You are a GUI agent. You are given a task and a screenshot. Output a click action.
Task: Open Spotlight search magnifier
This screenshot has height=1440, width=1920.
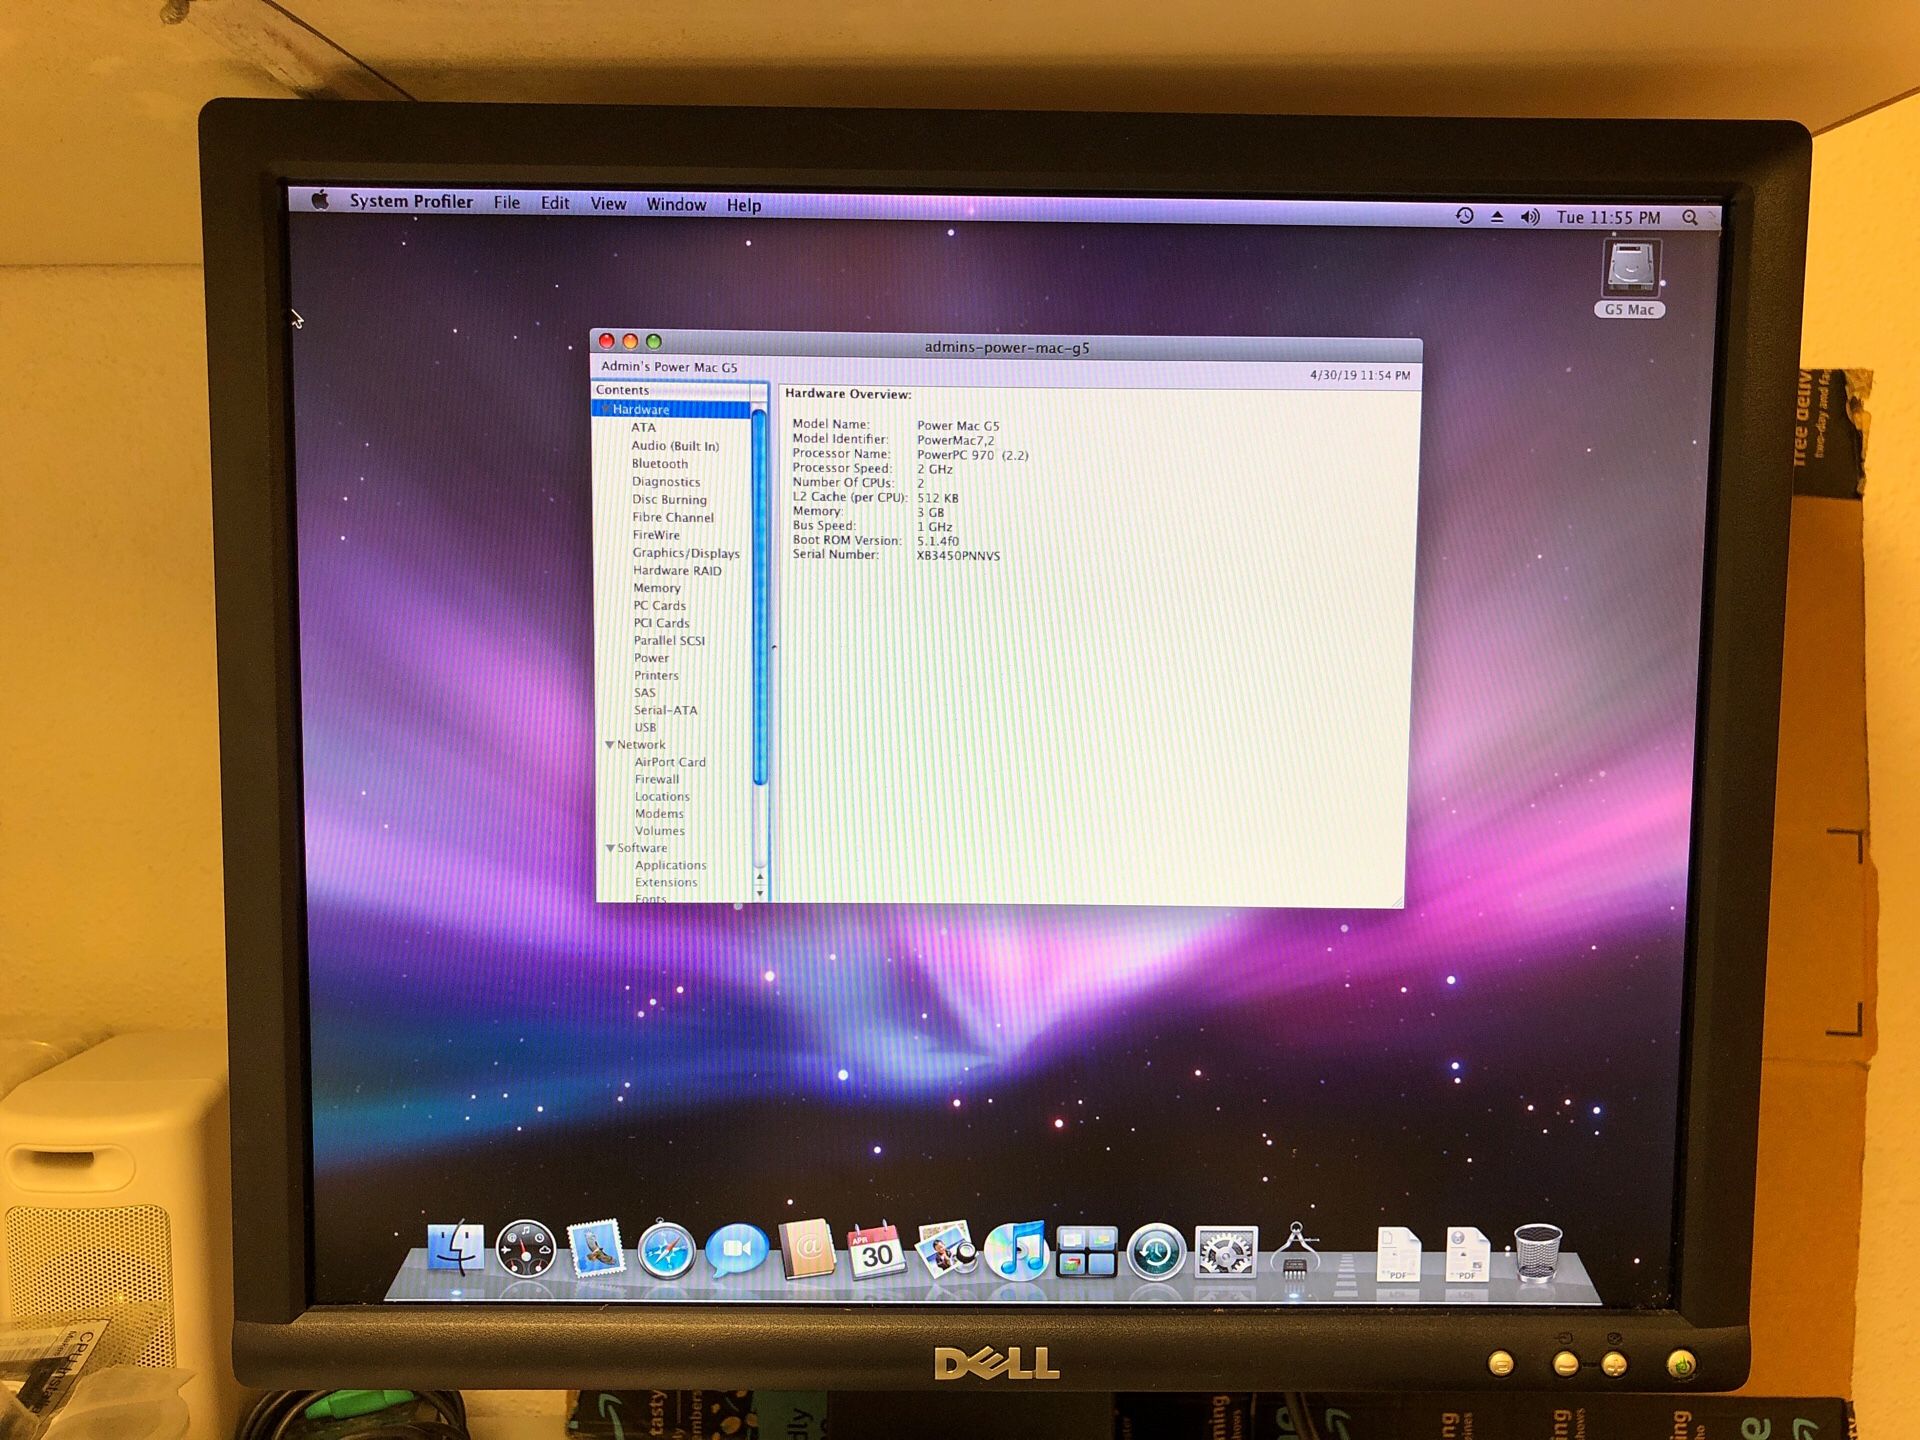pyautogui.click(x=1690, y=218)
